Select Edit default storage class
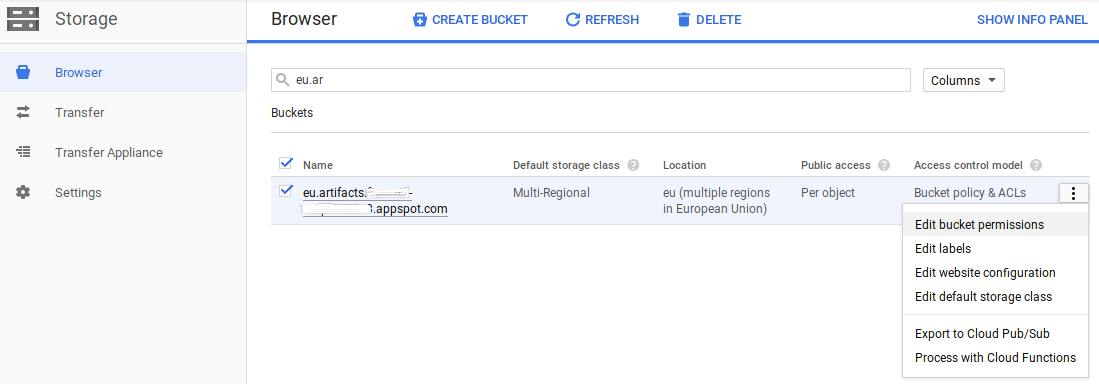 pos(995,296)
